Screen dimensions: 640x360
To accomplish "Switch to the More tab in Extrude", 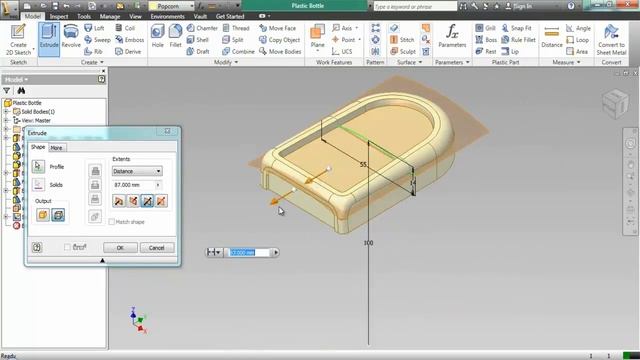I will click(56, 148).
